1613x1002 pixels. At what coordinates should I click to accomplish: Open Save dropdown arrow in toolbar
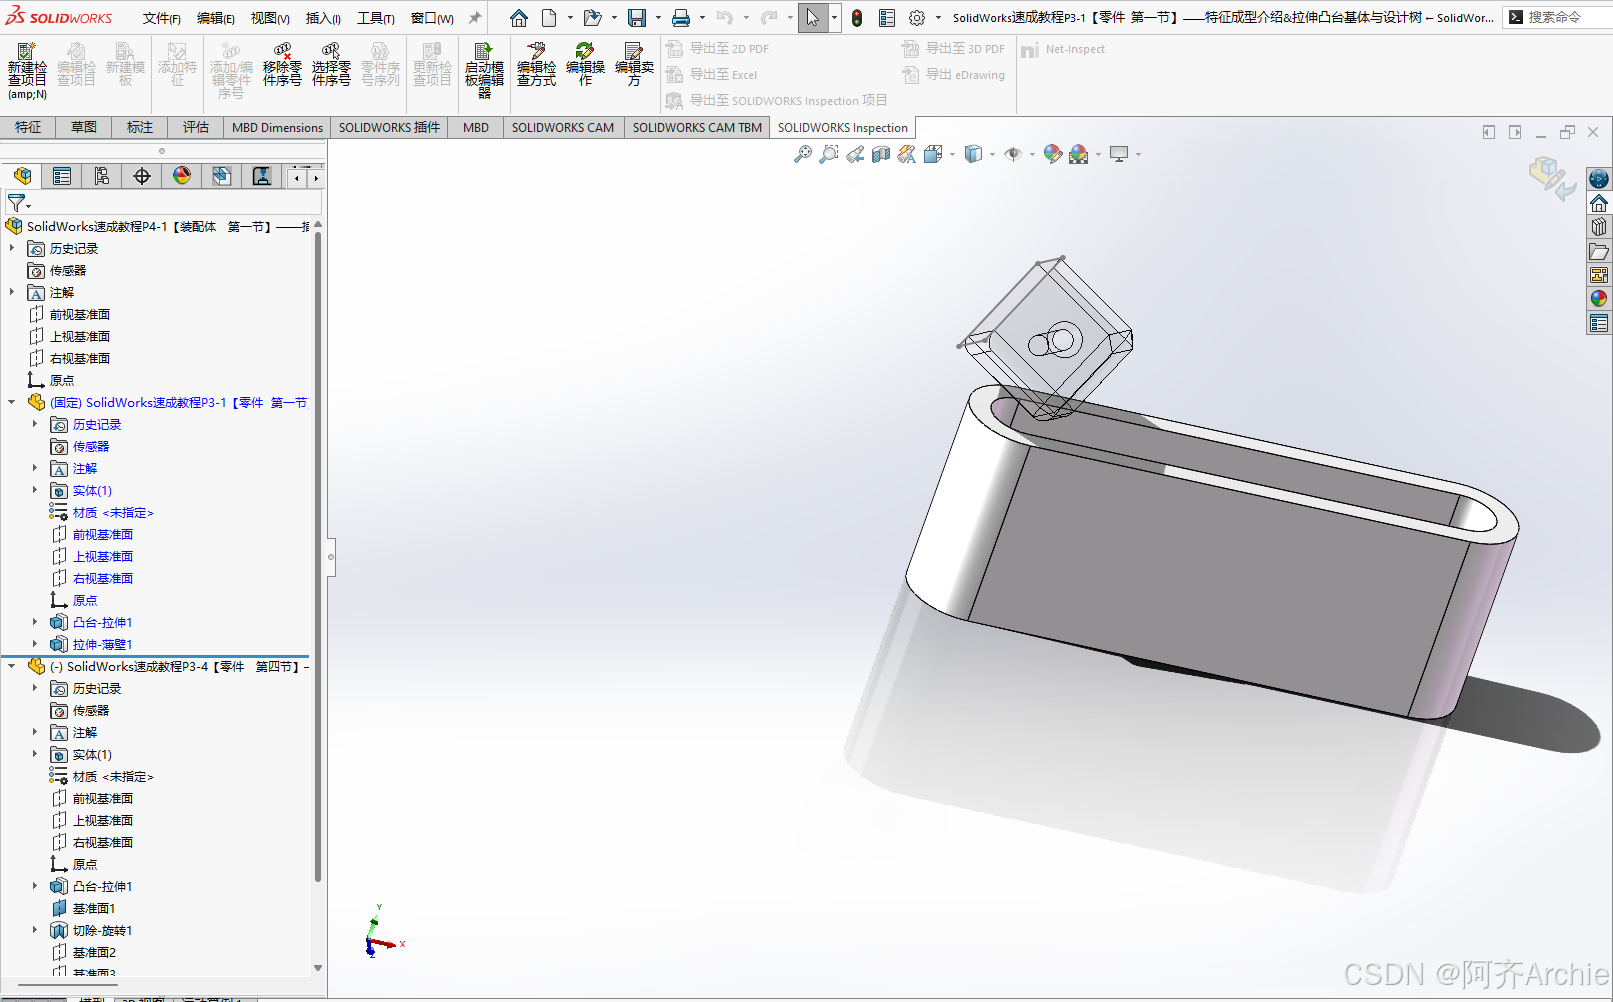click(x=658, y=18)
